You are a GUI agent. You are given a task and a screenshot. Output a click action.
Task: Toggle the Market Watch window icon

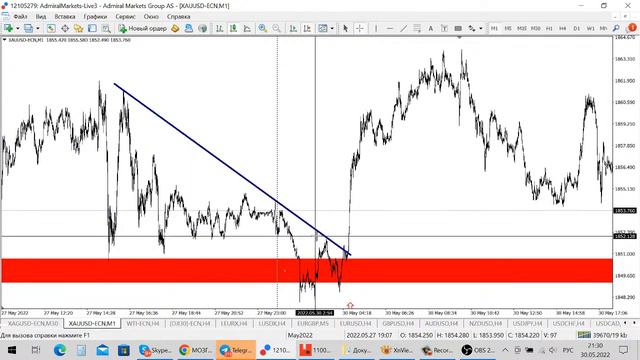[x=51, y=28]
